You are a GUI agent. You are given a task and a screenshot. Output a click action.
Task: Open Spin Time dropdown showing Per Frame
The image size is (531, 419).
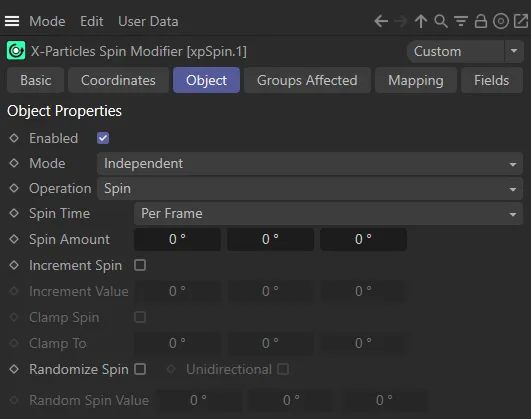[328, 213]
